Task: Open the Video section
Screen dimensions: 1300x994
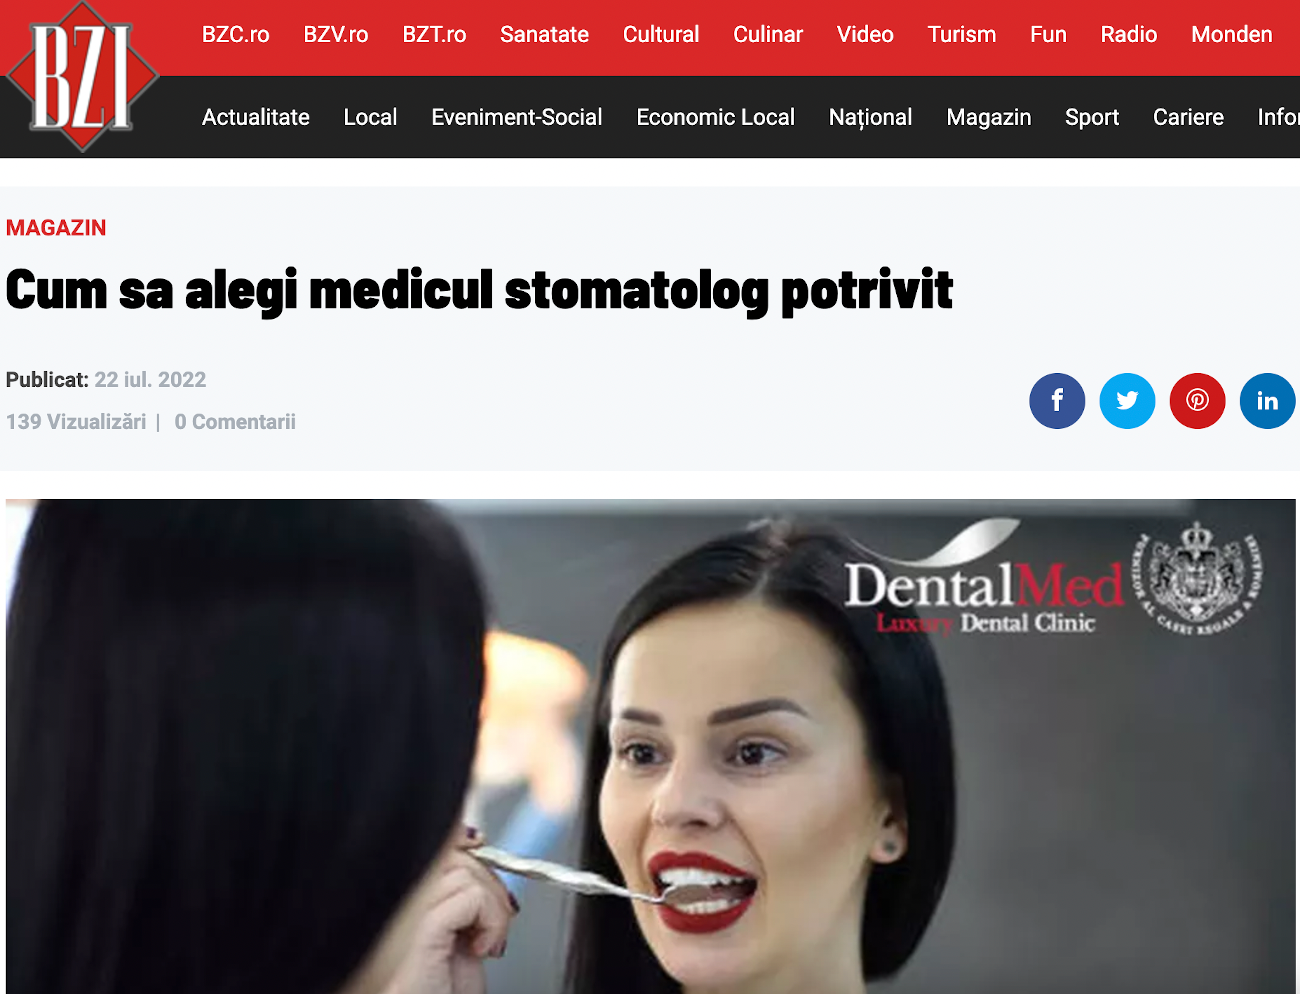Action: coord(865,35)
